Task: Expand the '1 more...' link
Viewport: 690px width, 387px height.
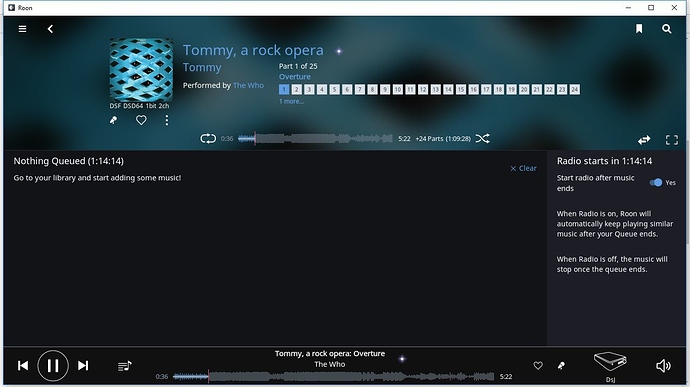Action: click(x=291, y=101)
